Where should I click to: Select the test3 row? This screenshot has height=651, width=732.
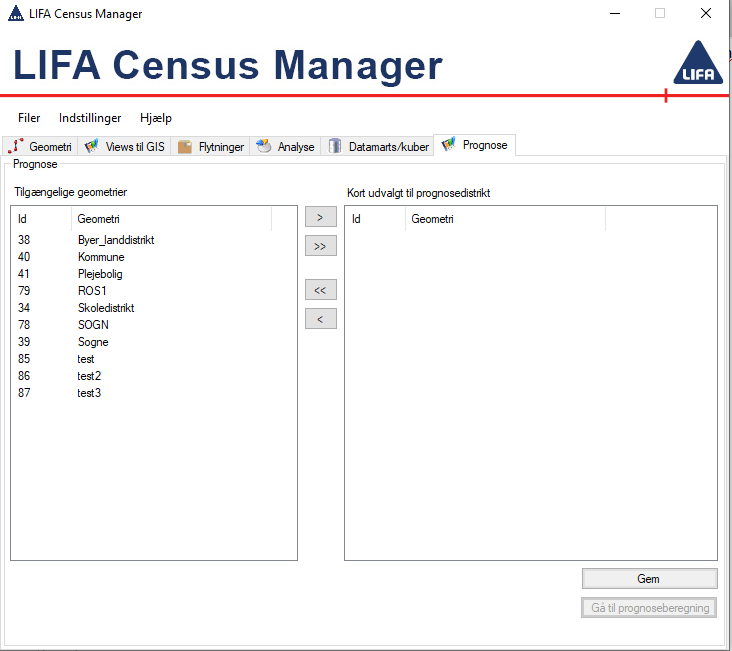(154, 393)
